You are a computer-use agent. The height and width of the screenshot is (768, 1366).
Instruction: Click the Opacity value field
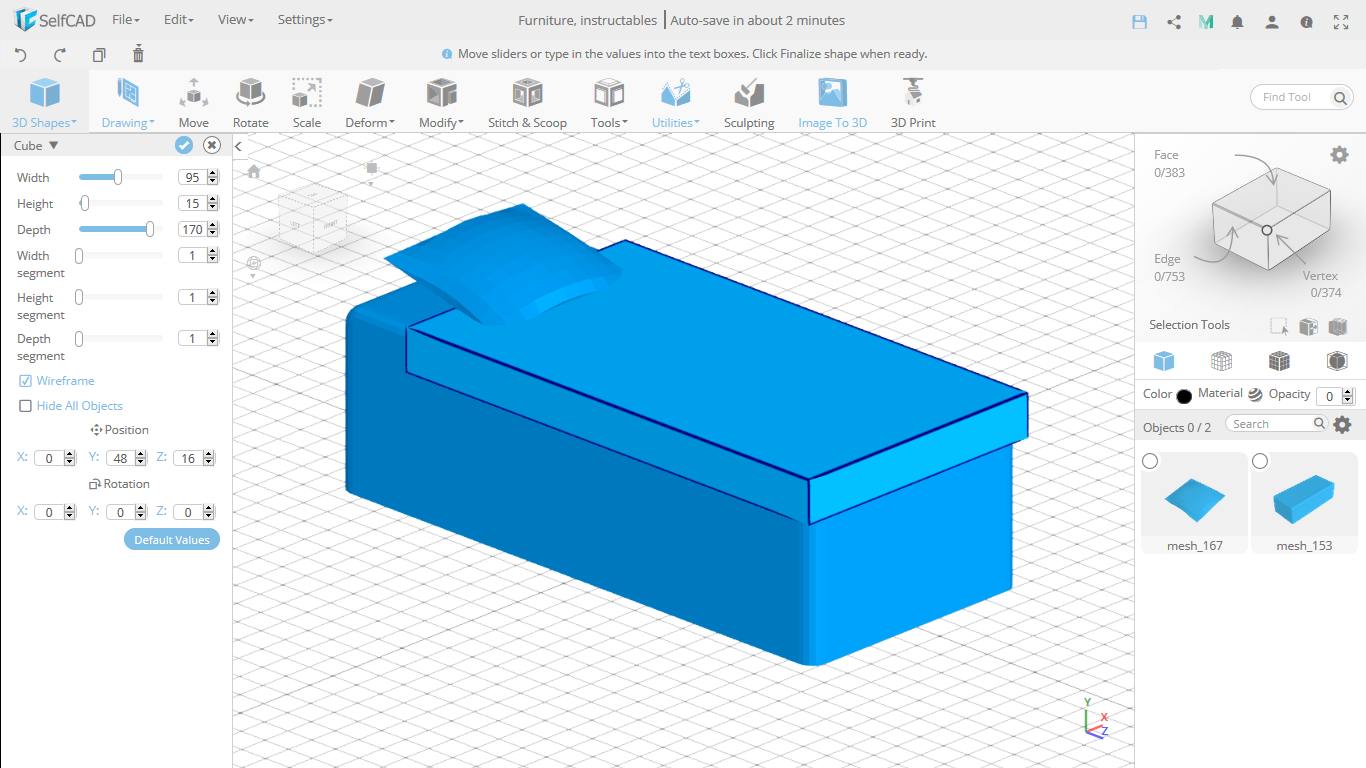tap(1329, 396)
